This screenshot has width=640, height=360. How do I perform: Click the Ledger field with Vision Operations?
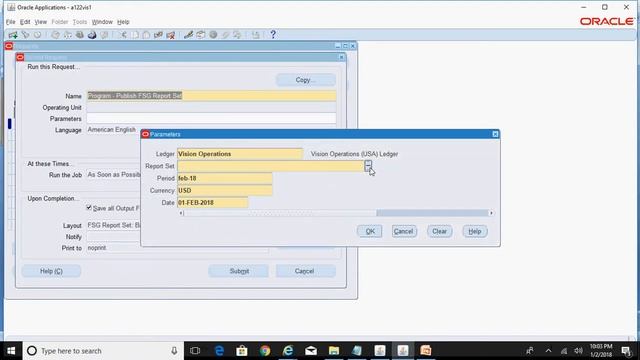tap(240, 154)
